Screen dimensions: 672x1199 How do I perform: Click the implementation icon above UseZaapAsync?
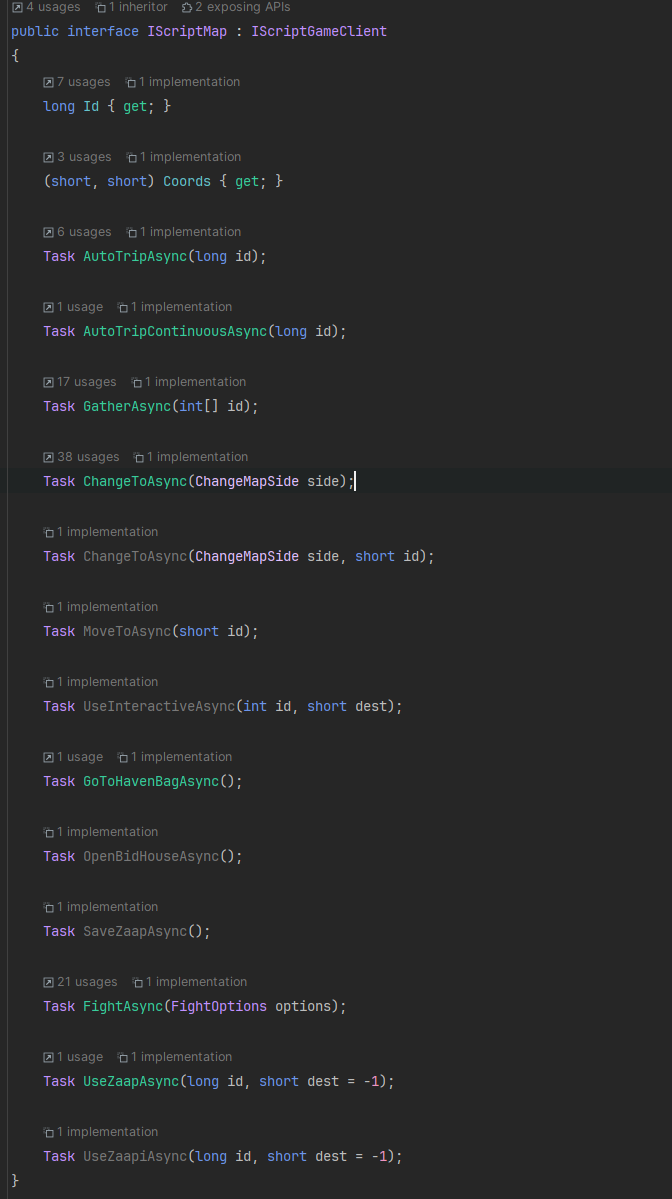pos(122,1056)
